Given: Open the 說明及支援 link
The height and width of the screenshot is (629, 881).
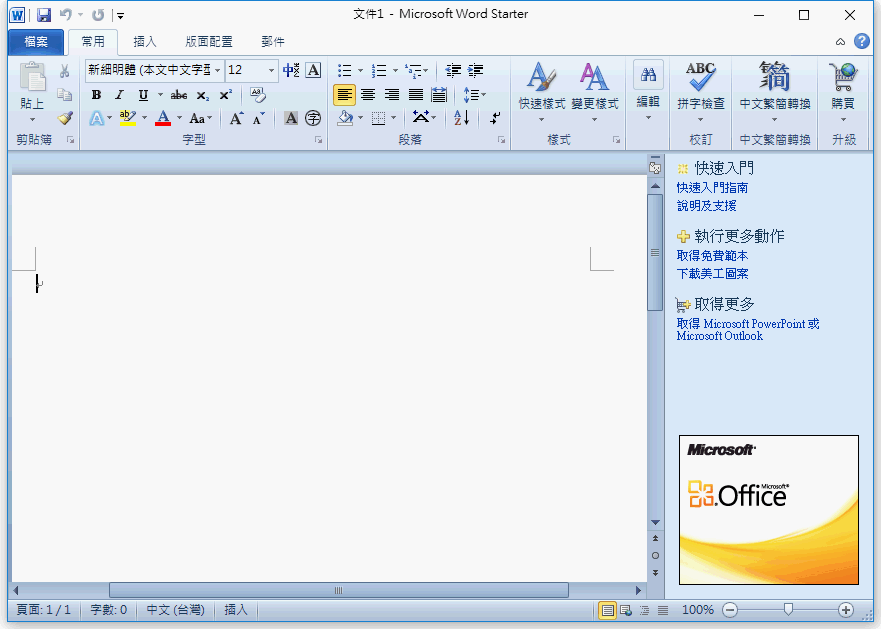Looking at the screenshot, I should 706,206.
